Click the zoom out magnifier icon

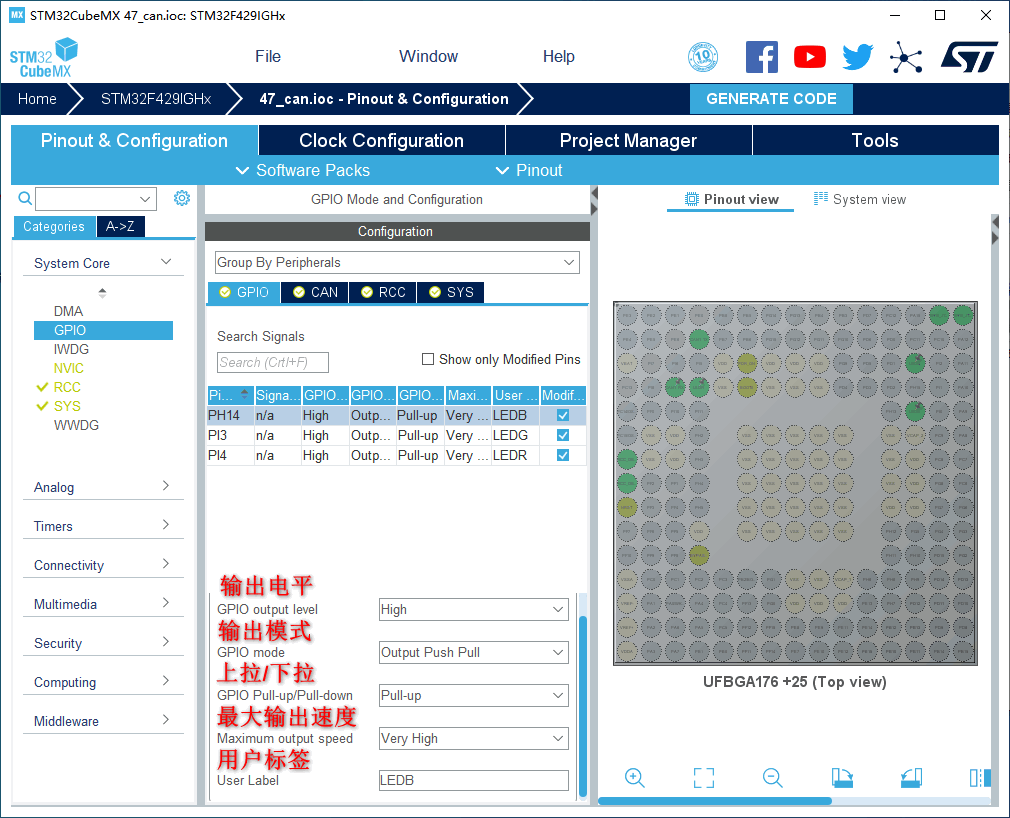coord(772,778)
